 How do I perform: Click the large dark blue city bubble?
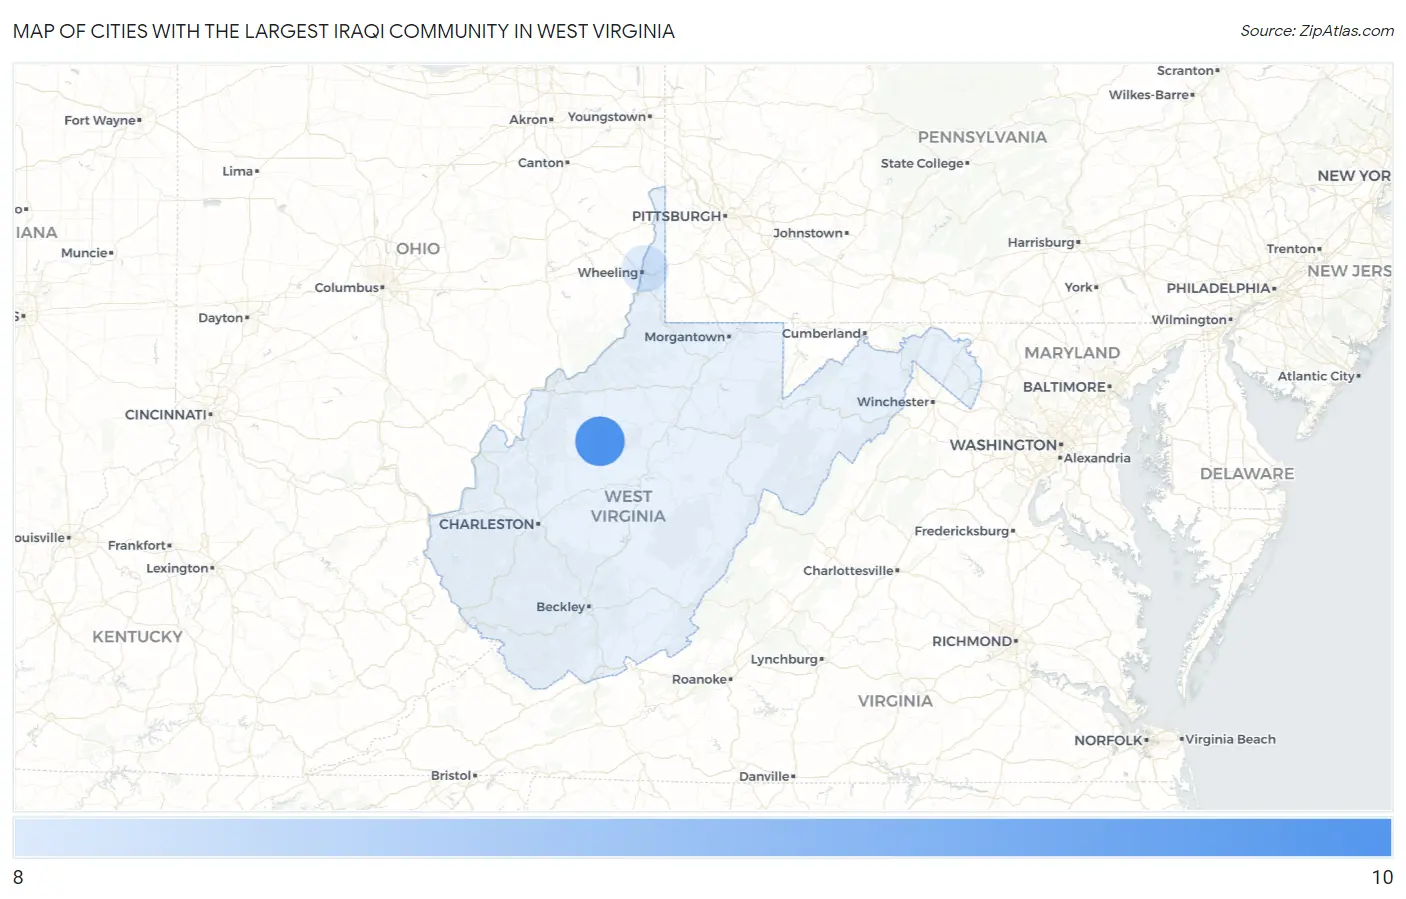600,441
